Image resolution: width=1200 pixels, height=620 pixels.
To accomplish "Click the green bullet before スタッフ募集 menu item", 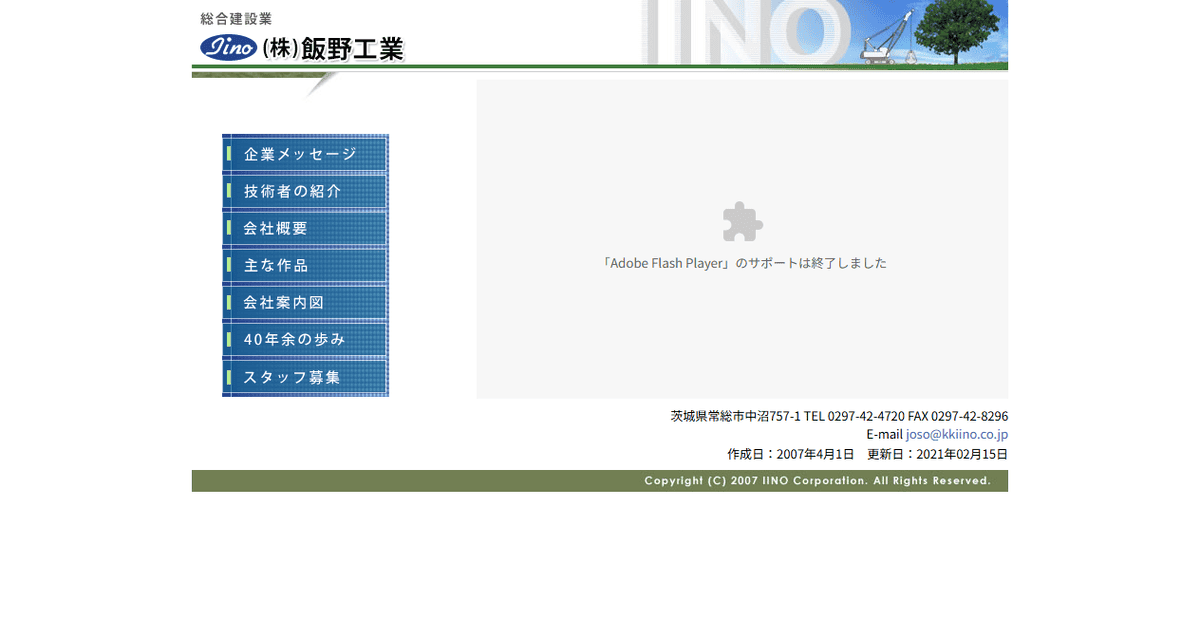I will [x=231, y=376].
